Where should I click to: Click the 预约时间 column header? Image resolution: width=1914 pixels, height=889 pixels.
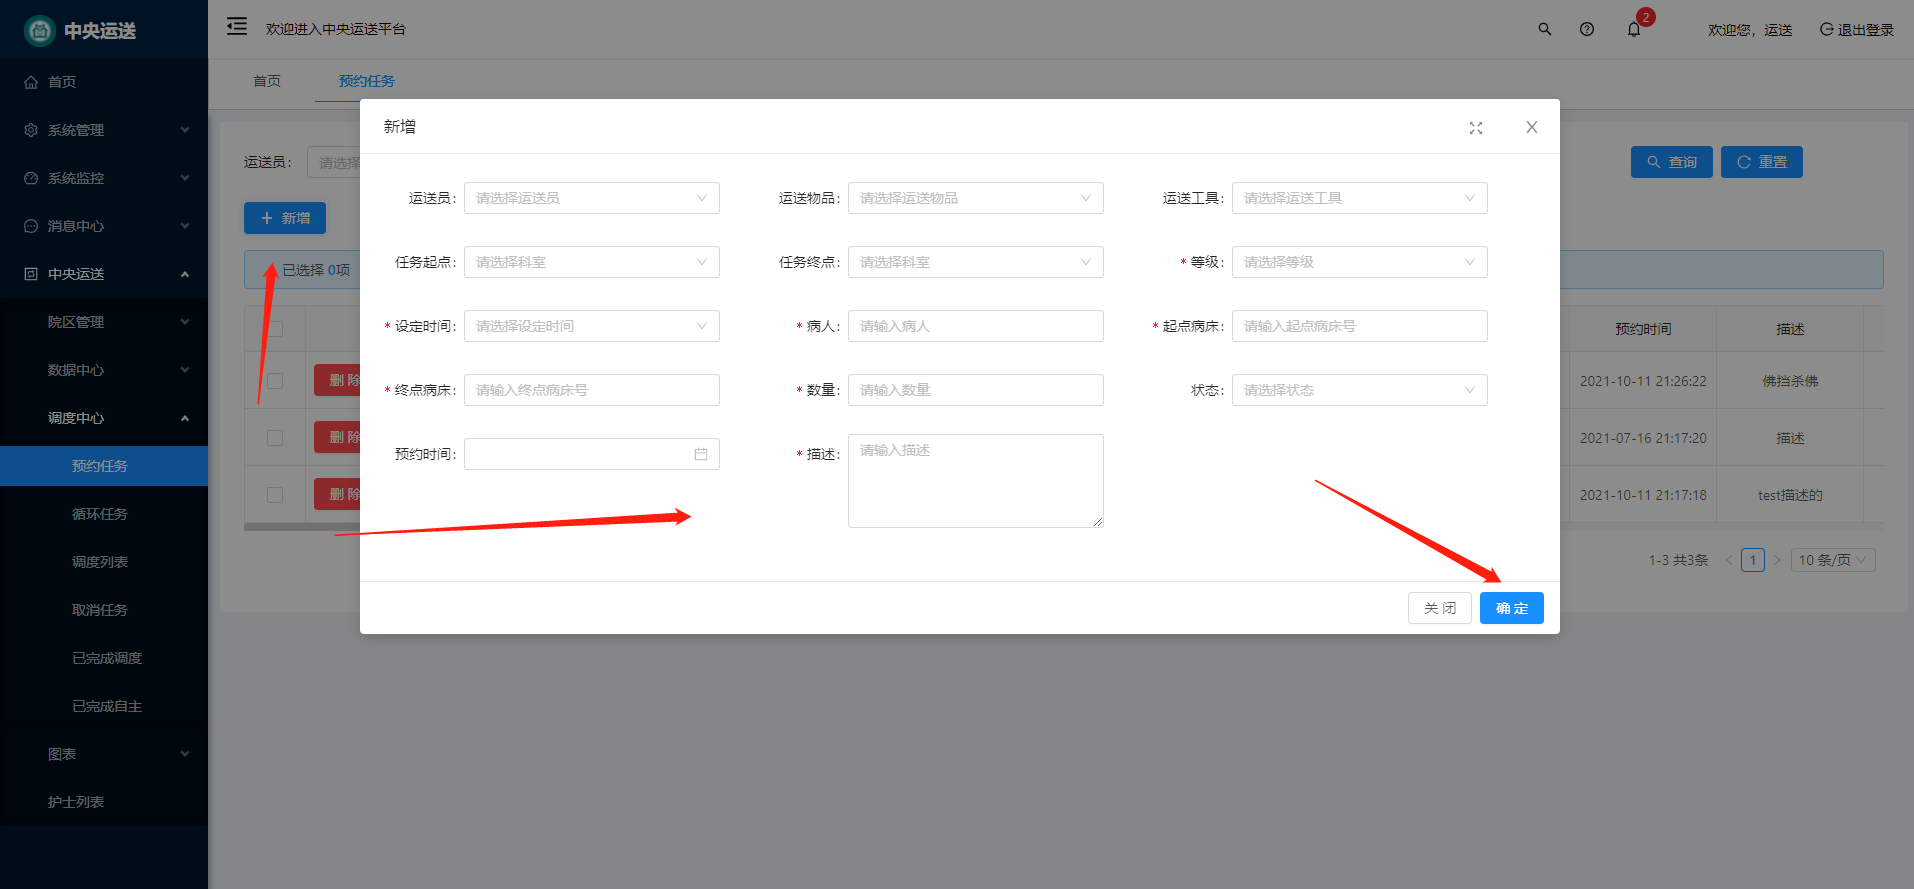pyautogui.click(x=1643, y=329)
